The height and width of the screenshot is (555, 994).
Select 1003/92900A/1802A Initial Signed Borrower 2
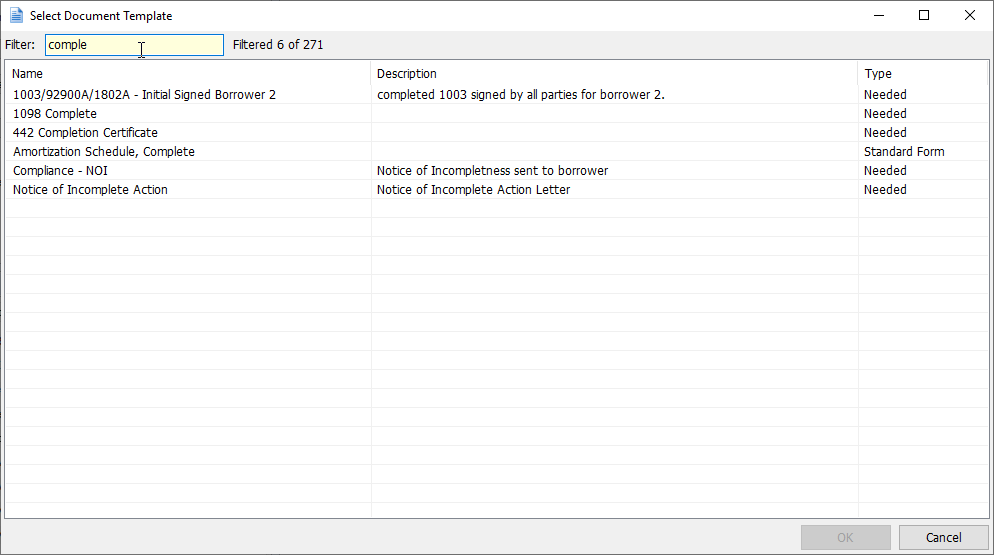496,95
